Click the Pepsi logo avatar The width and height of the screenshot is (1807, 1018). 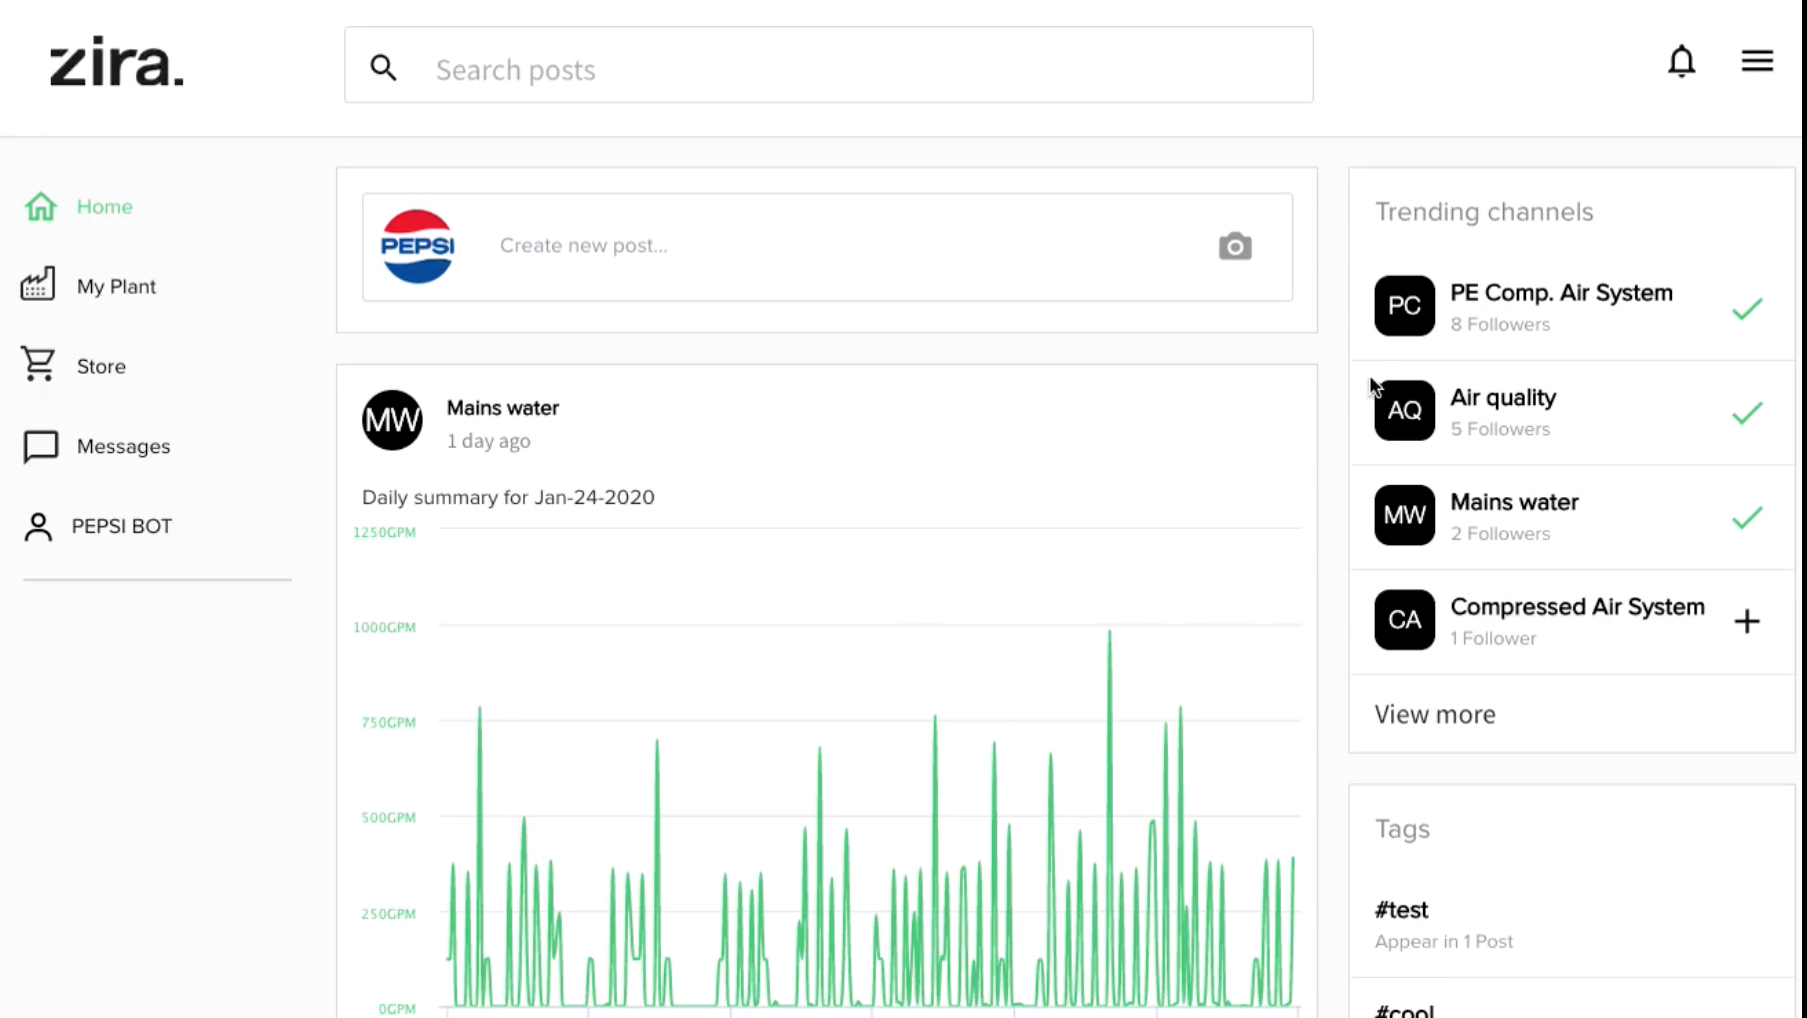(418, 246)
